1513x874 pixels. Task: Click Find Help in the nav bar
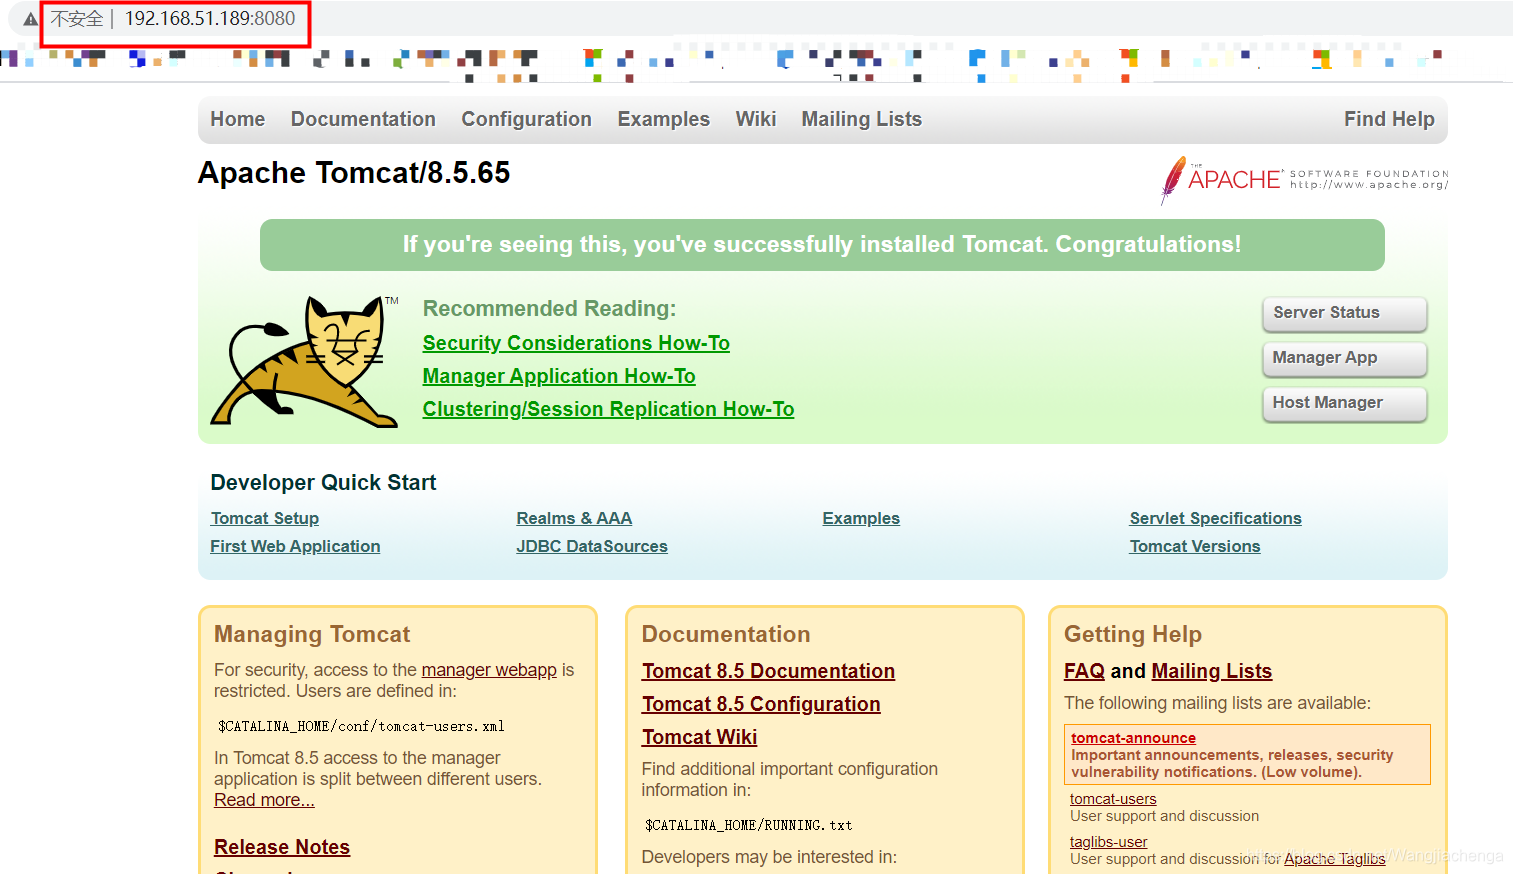pos(1389,119)
